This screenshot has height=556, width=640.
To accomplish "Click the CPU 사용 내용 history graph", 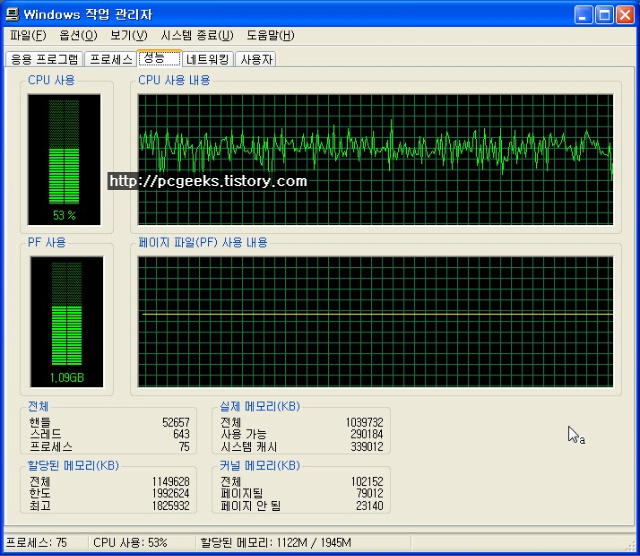I will pos(376,160).
